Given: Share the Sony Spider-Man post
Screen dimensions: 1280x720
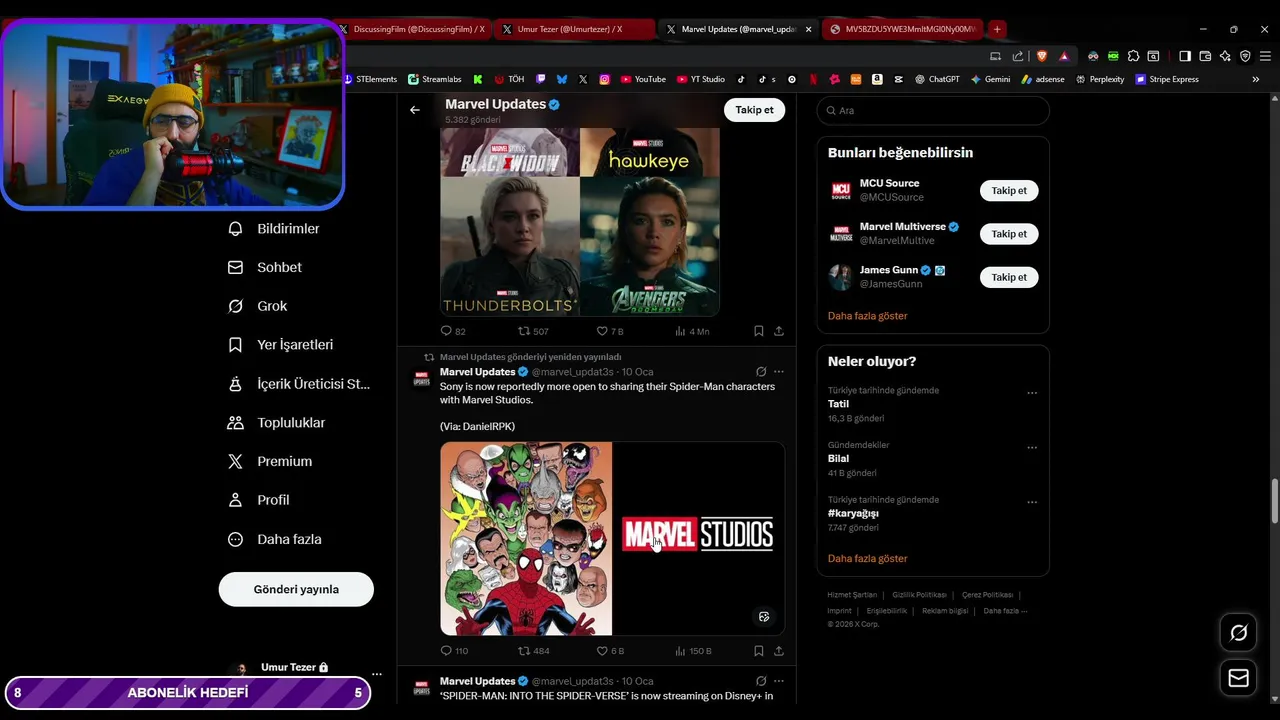Looking at the screenshot, I should (779, 651).
